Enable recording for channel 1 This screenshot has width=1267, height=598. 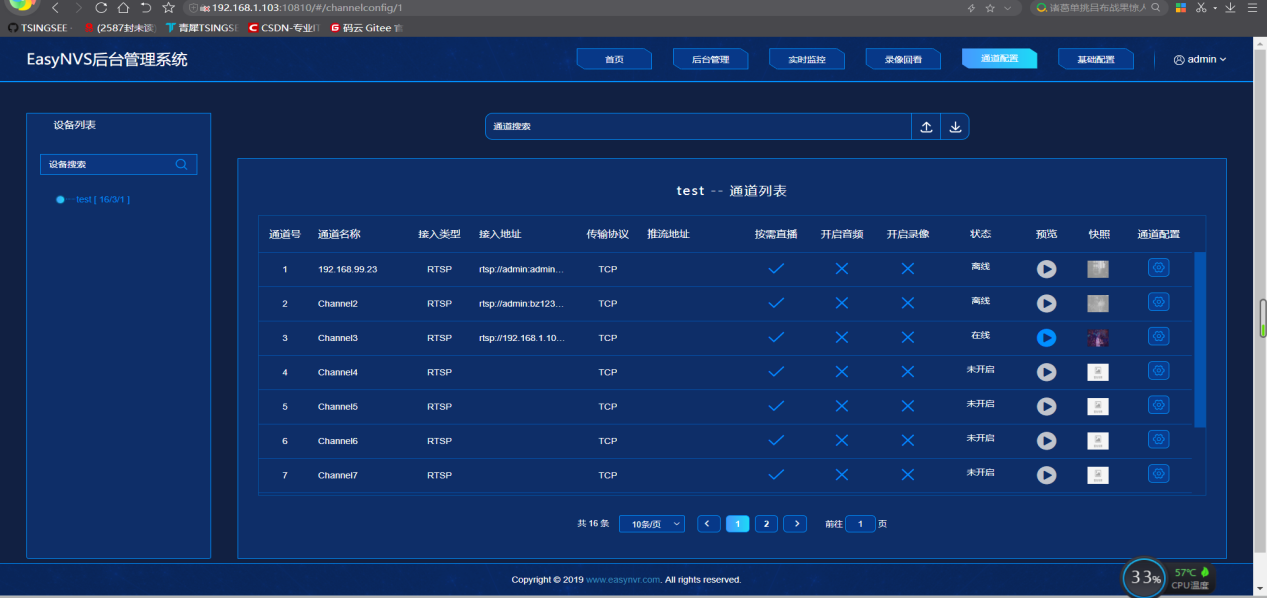tap(907, 268)
